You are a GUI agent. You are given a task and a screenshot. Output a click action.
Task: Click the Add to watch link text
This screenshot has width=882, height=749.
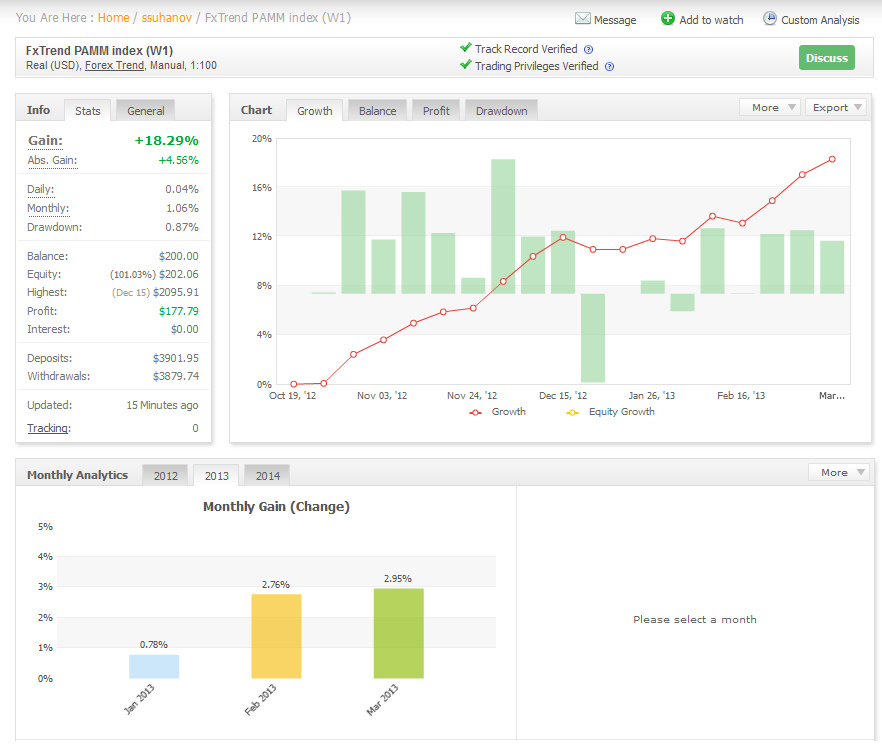pos(711,20)
